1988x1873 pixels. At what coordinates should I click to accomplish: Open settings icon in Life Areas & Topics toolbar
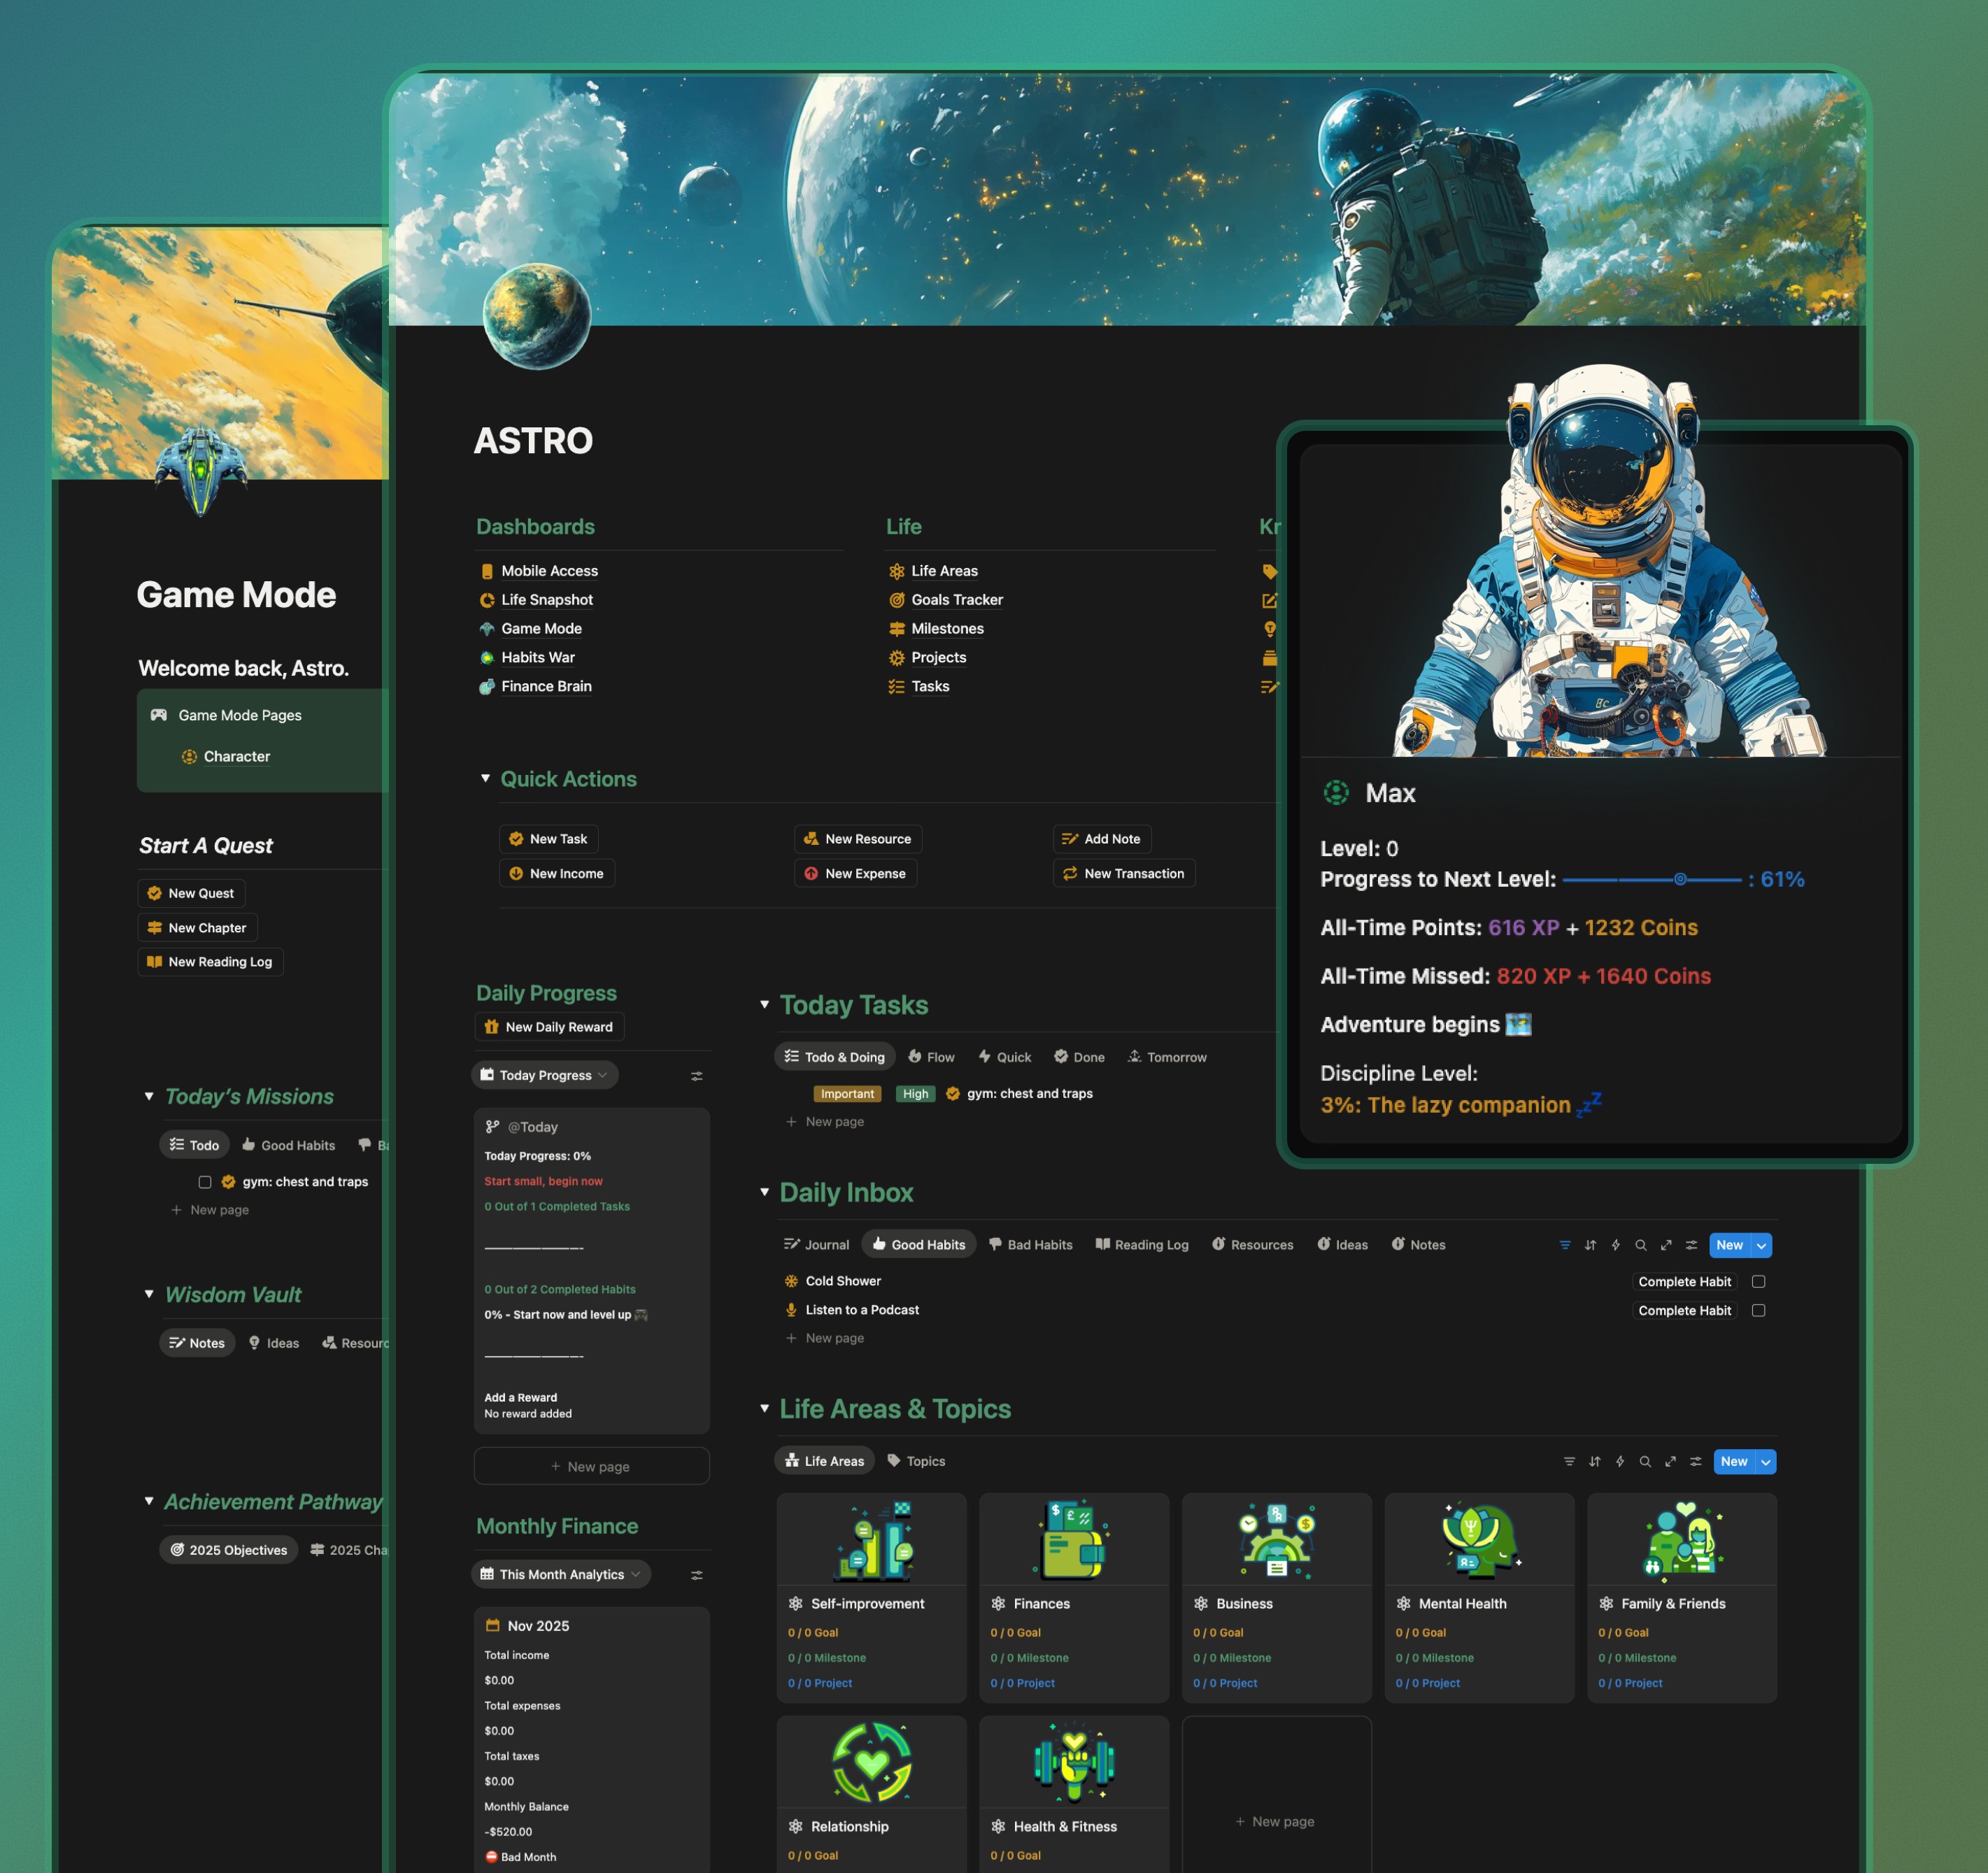[x=1696, y=1461]
